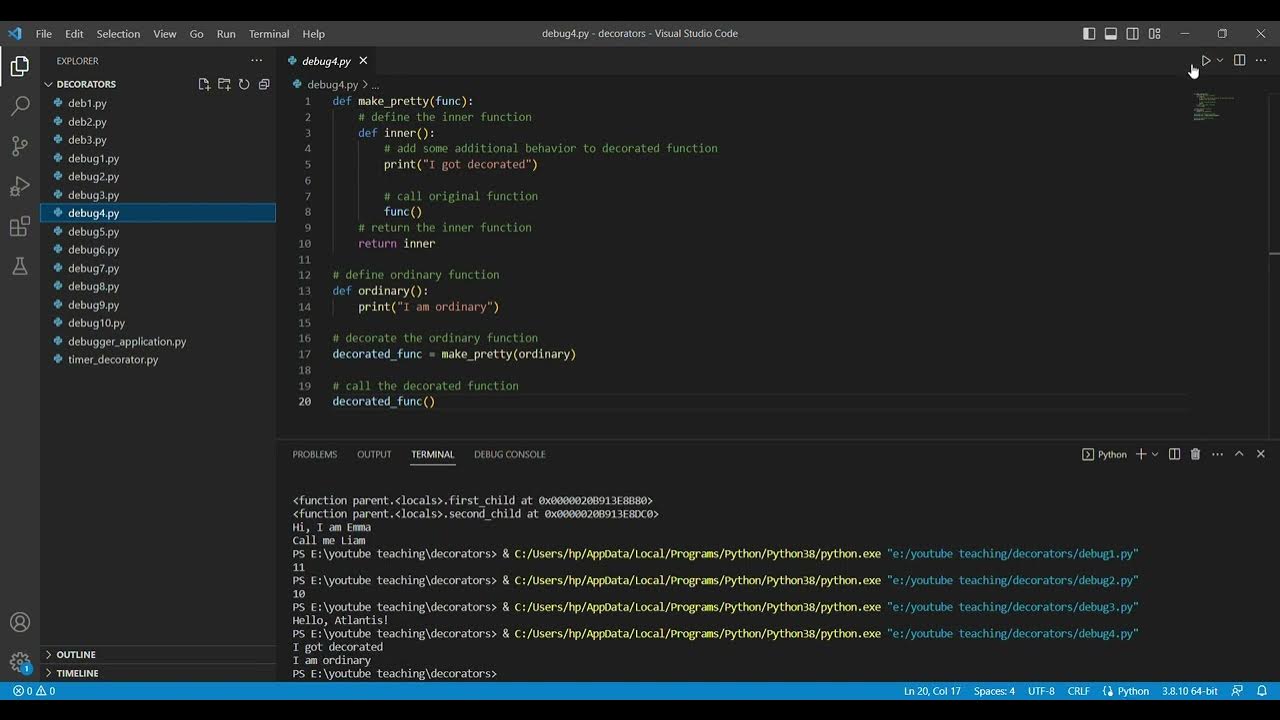Open the Explorer view in activity bar

20,67
